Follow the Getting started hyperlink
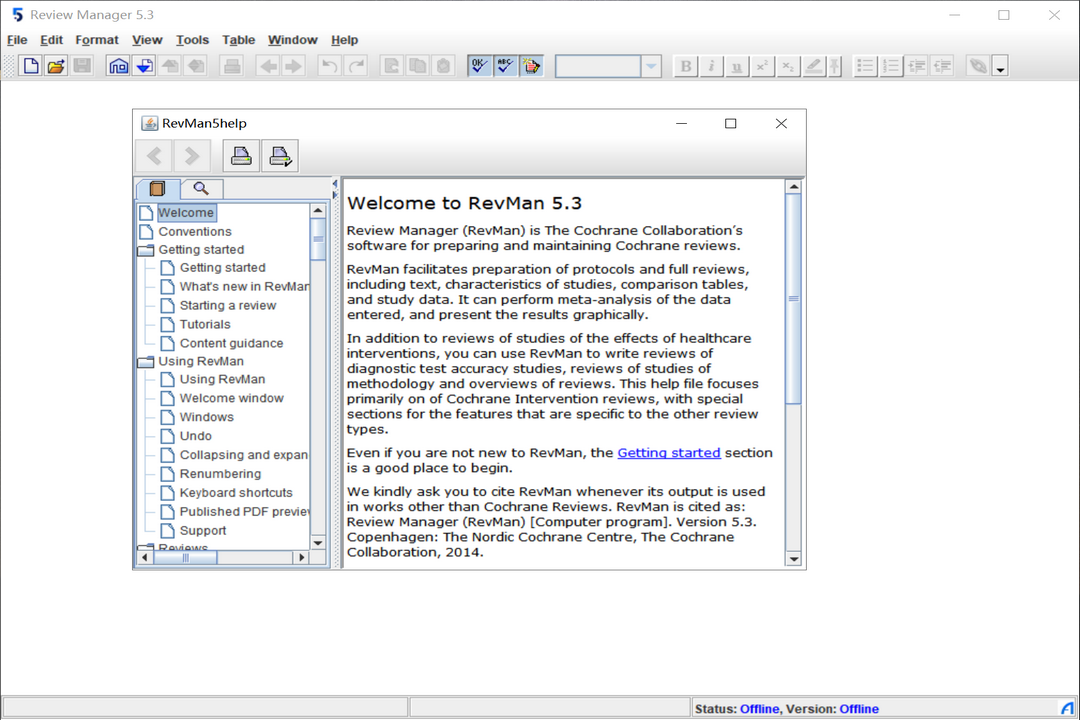This screenshot has width=1080, height=720. pyautogui.click(x=668, y=452)
